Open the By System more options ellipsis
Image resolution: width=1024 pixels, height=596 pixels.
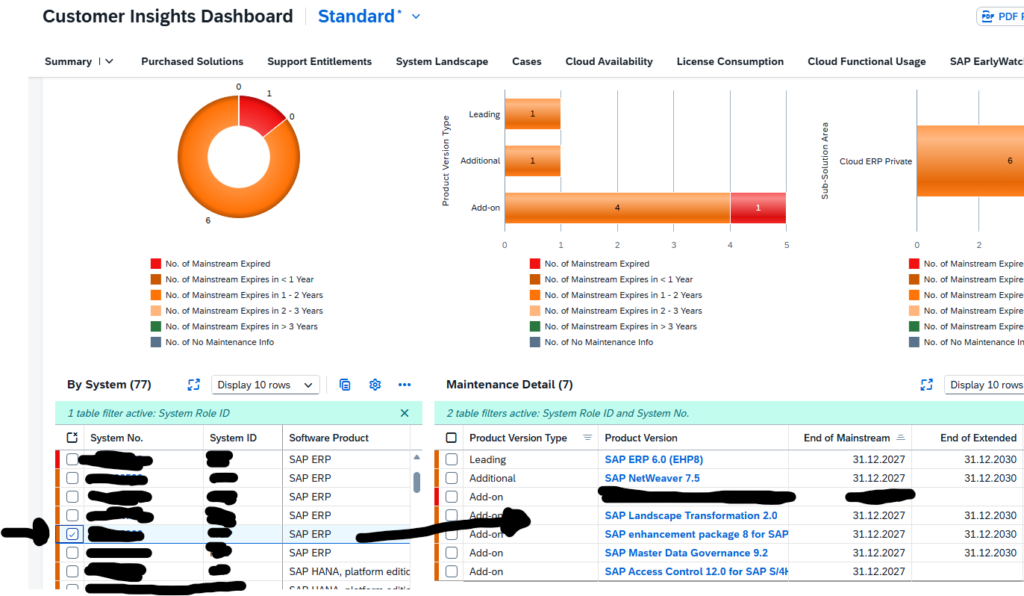[x=405, y=385]
